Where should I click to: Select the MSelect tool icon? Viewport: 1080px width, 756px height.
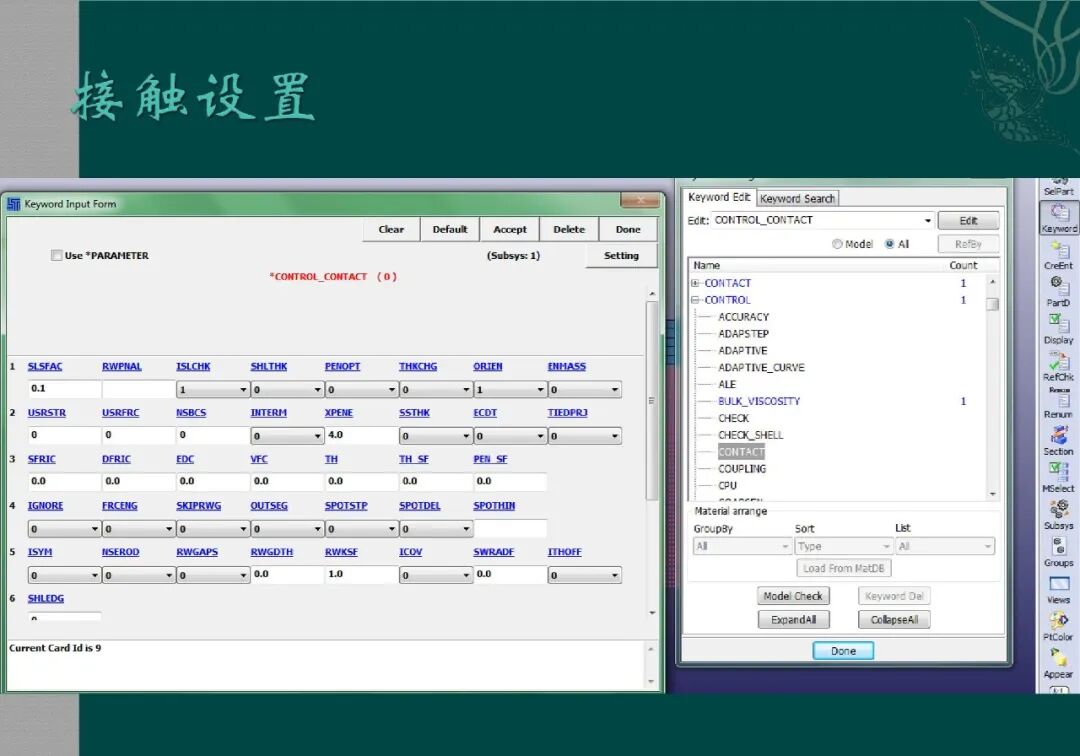tap(1058, 478)
